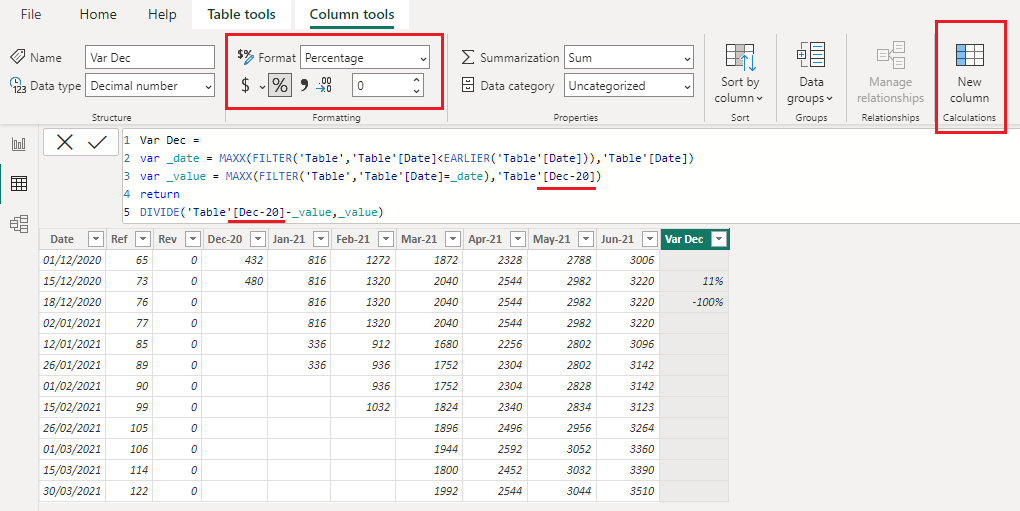Cancel the formula with the X icon

click(64, 142)
